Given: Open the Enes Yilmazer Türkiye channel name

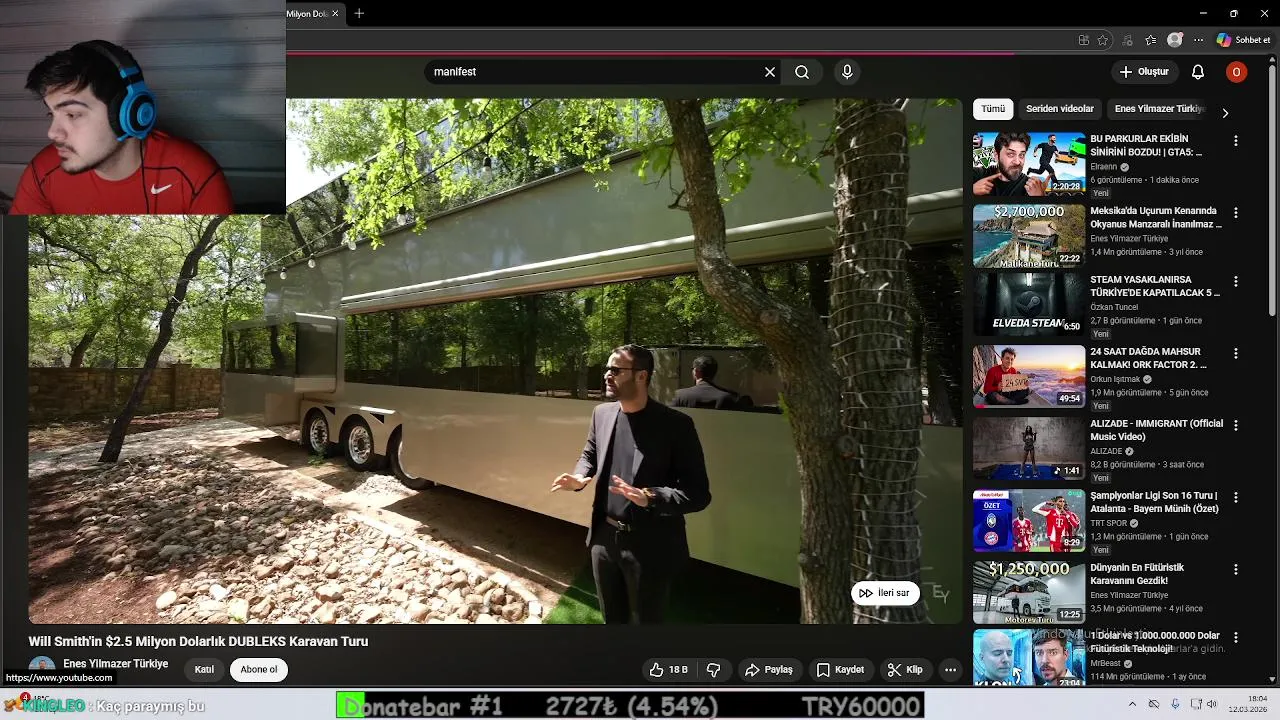Looking at the screenshot, I should tap(115, 664).
